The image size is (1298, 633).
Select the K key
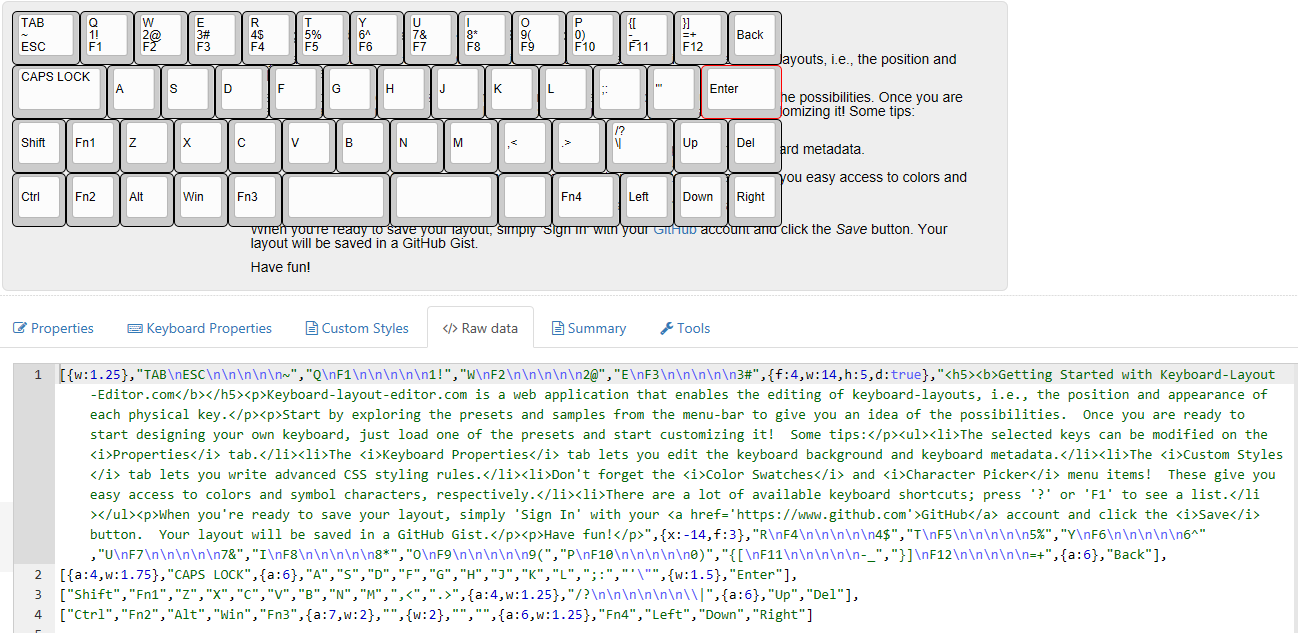click(512, 92)
